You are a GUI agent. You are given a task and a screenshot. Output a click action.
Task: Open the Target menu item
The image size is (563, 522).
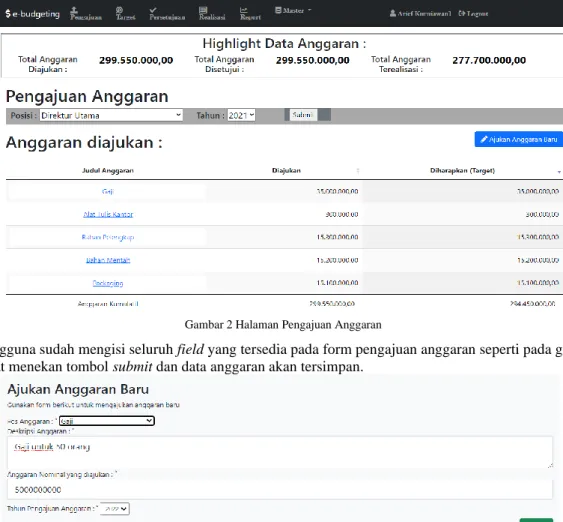pyautogui.click(x=126, y=14)
